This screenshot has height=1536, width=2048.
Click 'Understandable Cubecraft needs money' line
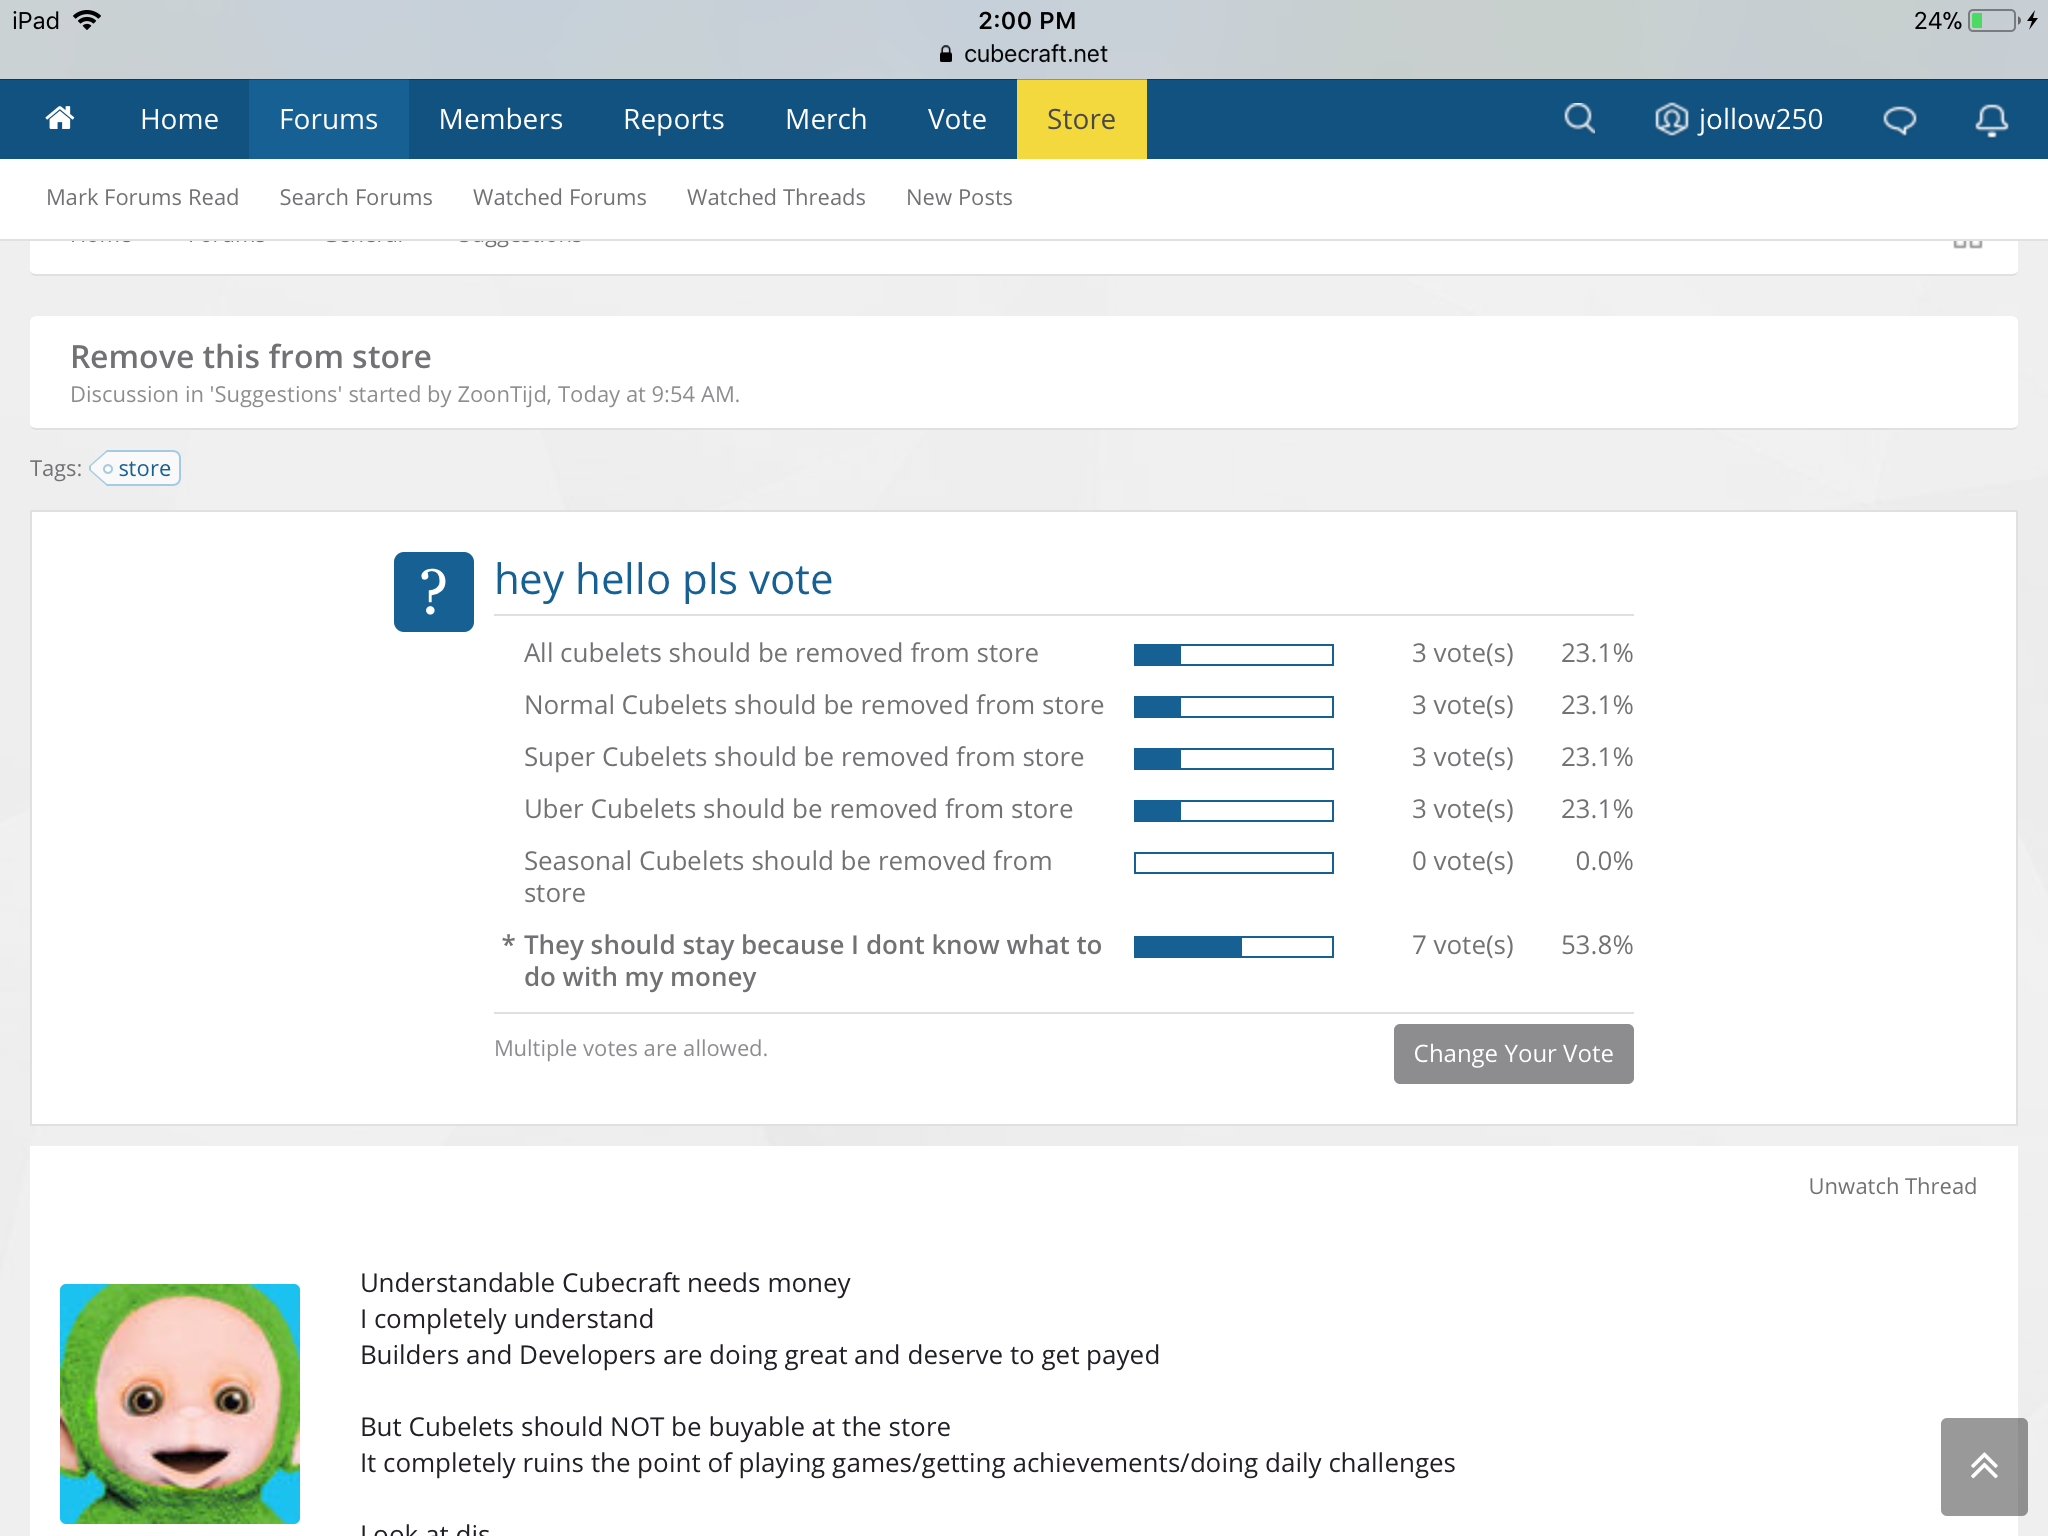(605, 1283)
